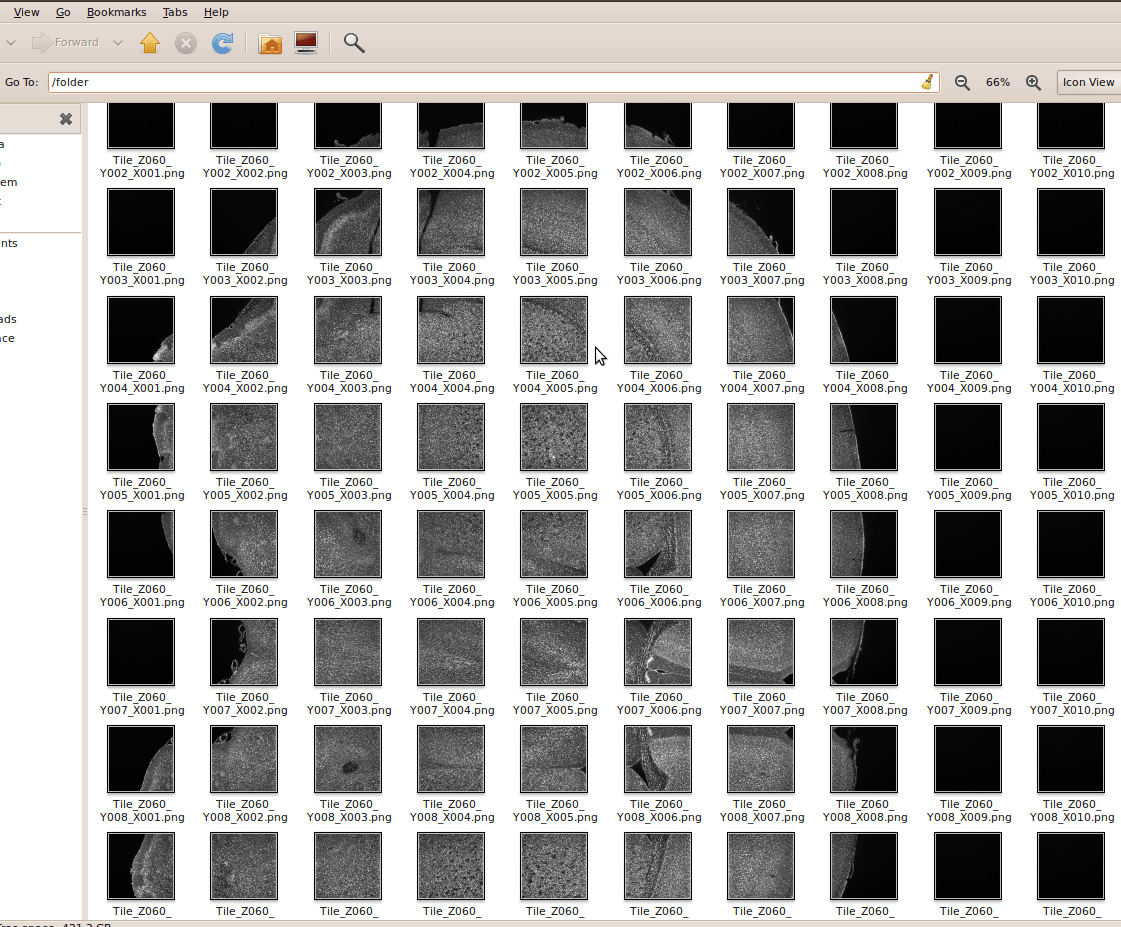Zoom in using the magnifier plus icon
The height and width of the screenshot is (927, 1121).
click(1034, 83)
